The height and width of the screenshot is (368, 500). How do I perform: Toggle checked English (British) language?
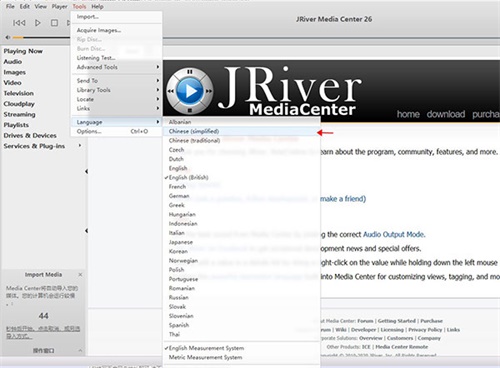241,177
